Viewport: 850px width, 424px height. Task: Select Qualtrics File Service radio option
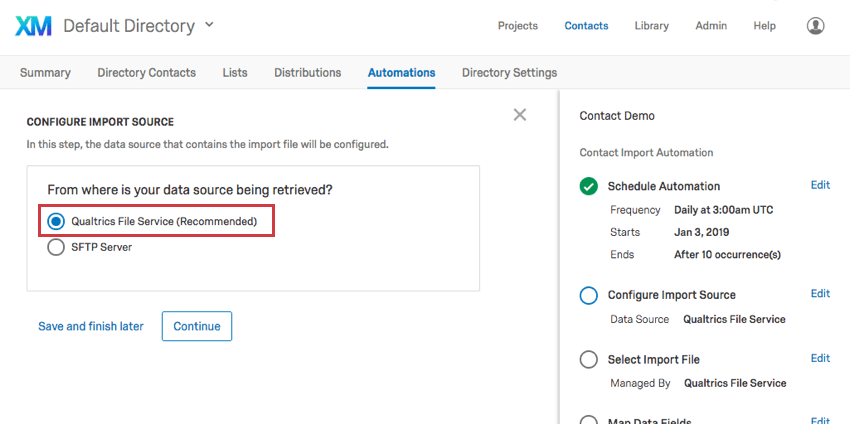point(56,220)
